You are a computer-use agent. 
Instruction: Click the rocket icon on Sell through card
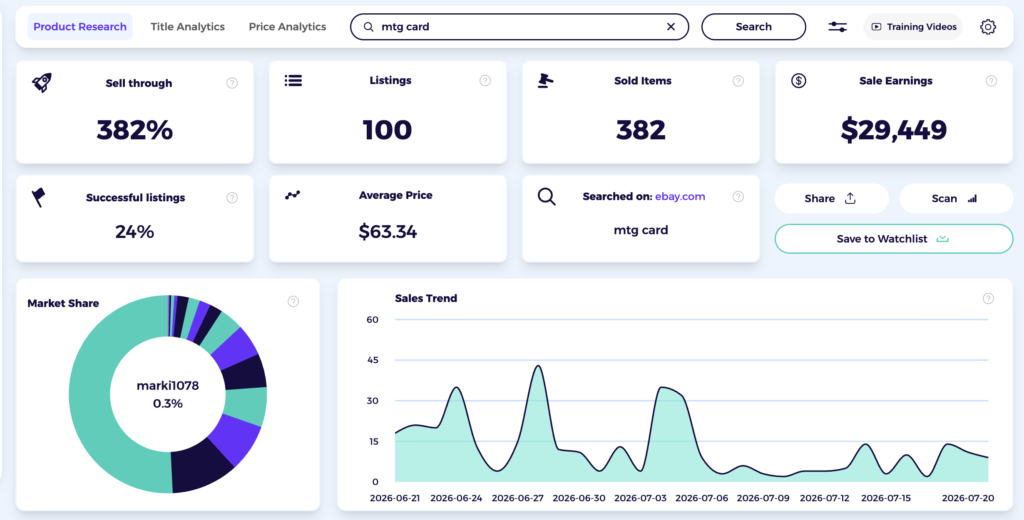pyautogui.click(x=42, y=82)
